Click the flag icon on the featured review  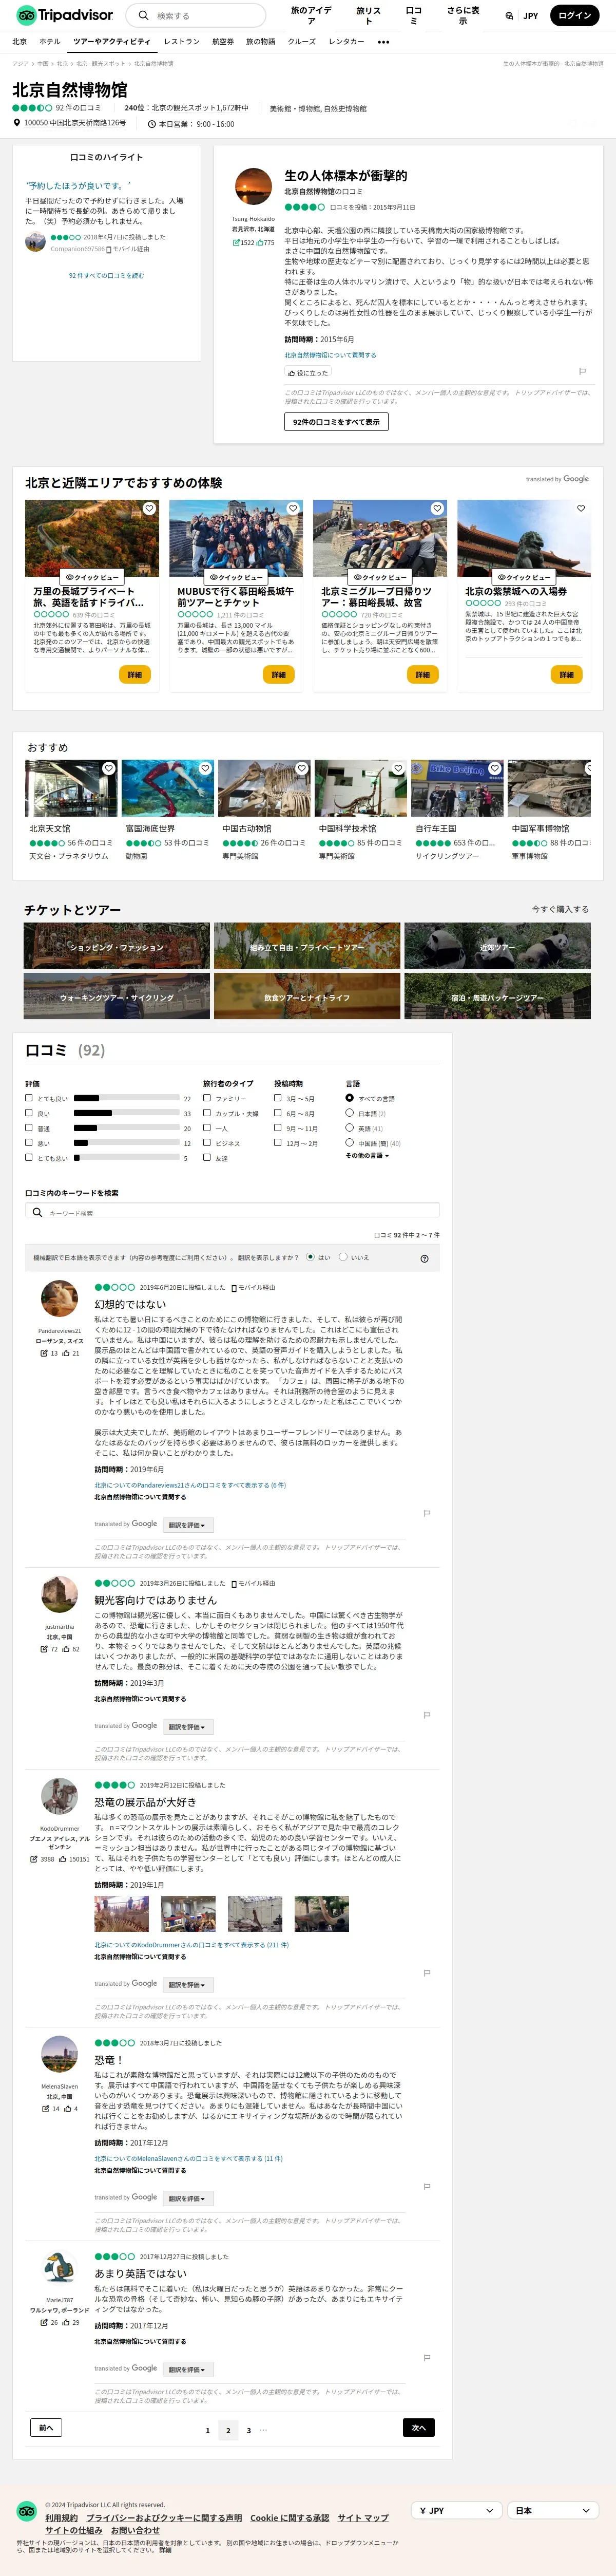(582, 372)
